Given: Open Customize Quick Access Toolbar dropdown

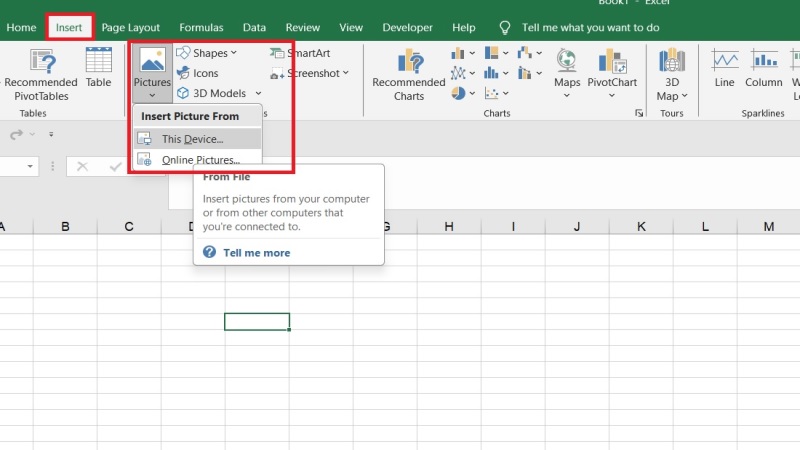Looking at the screenshot, I should click(x=51, y=134).
